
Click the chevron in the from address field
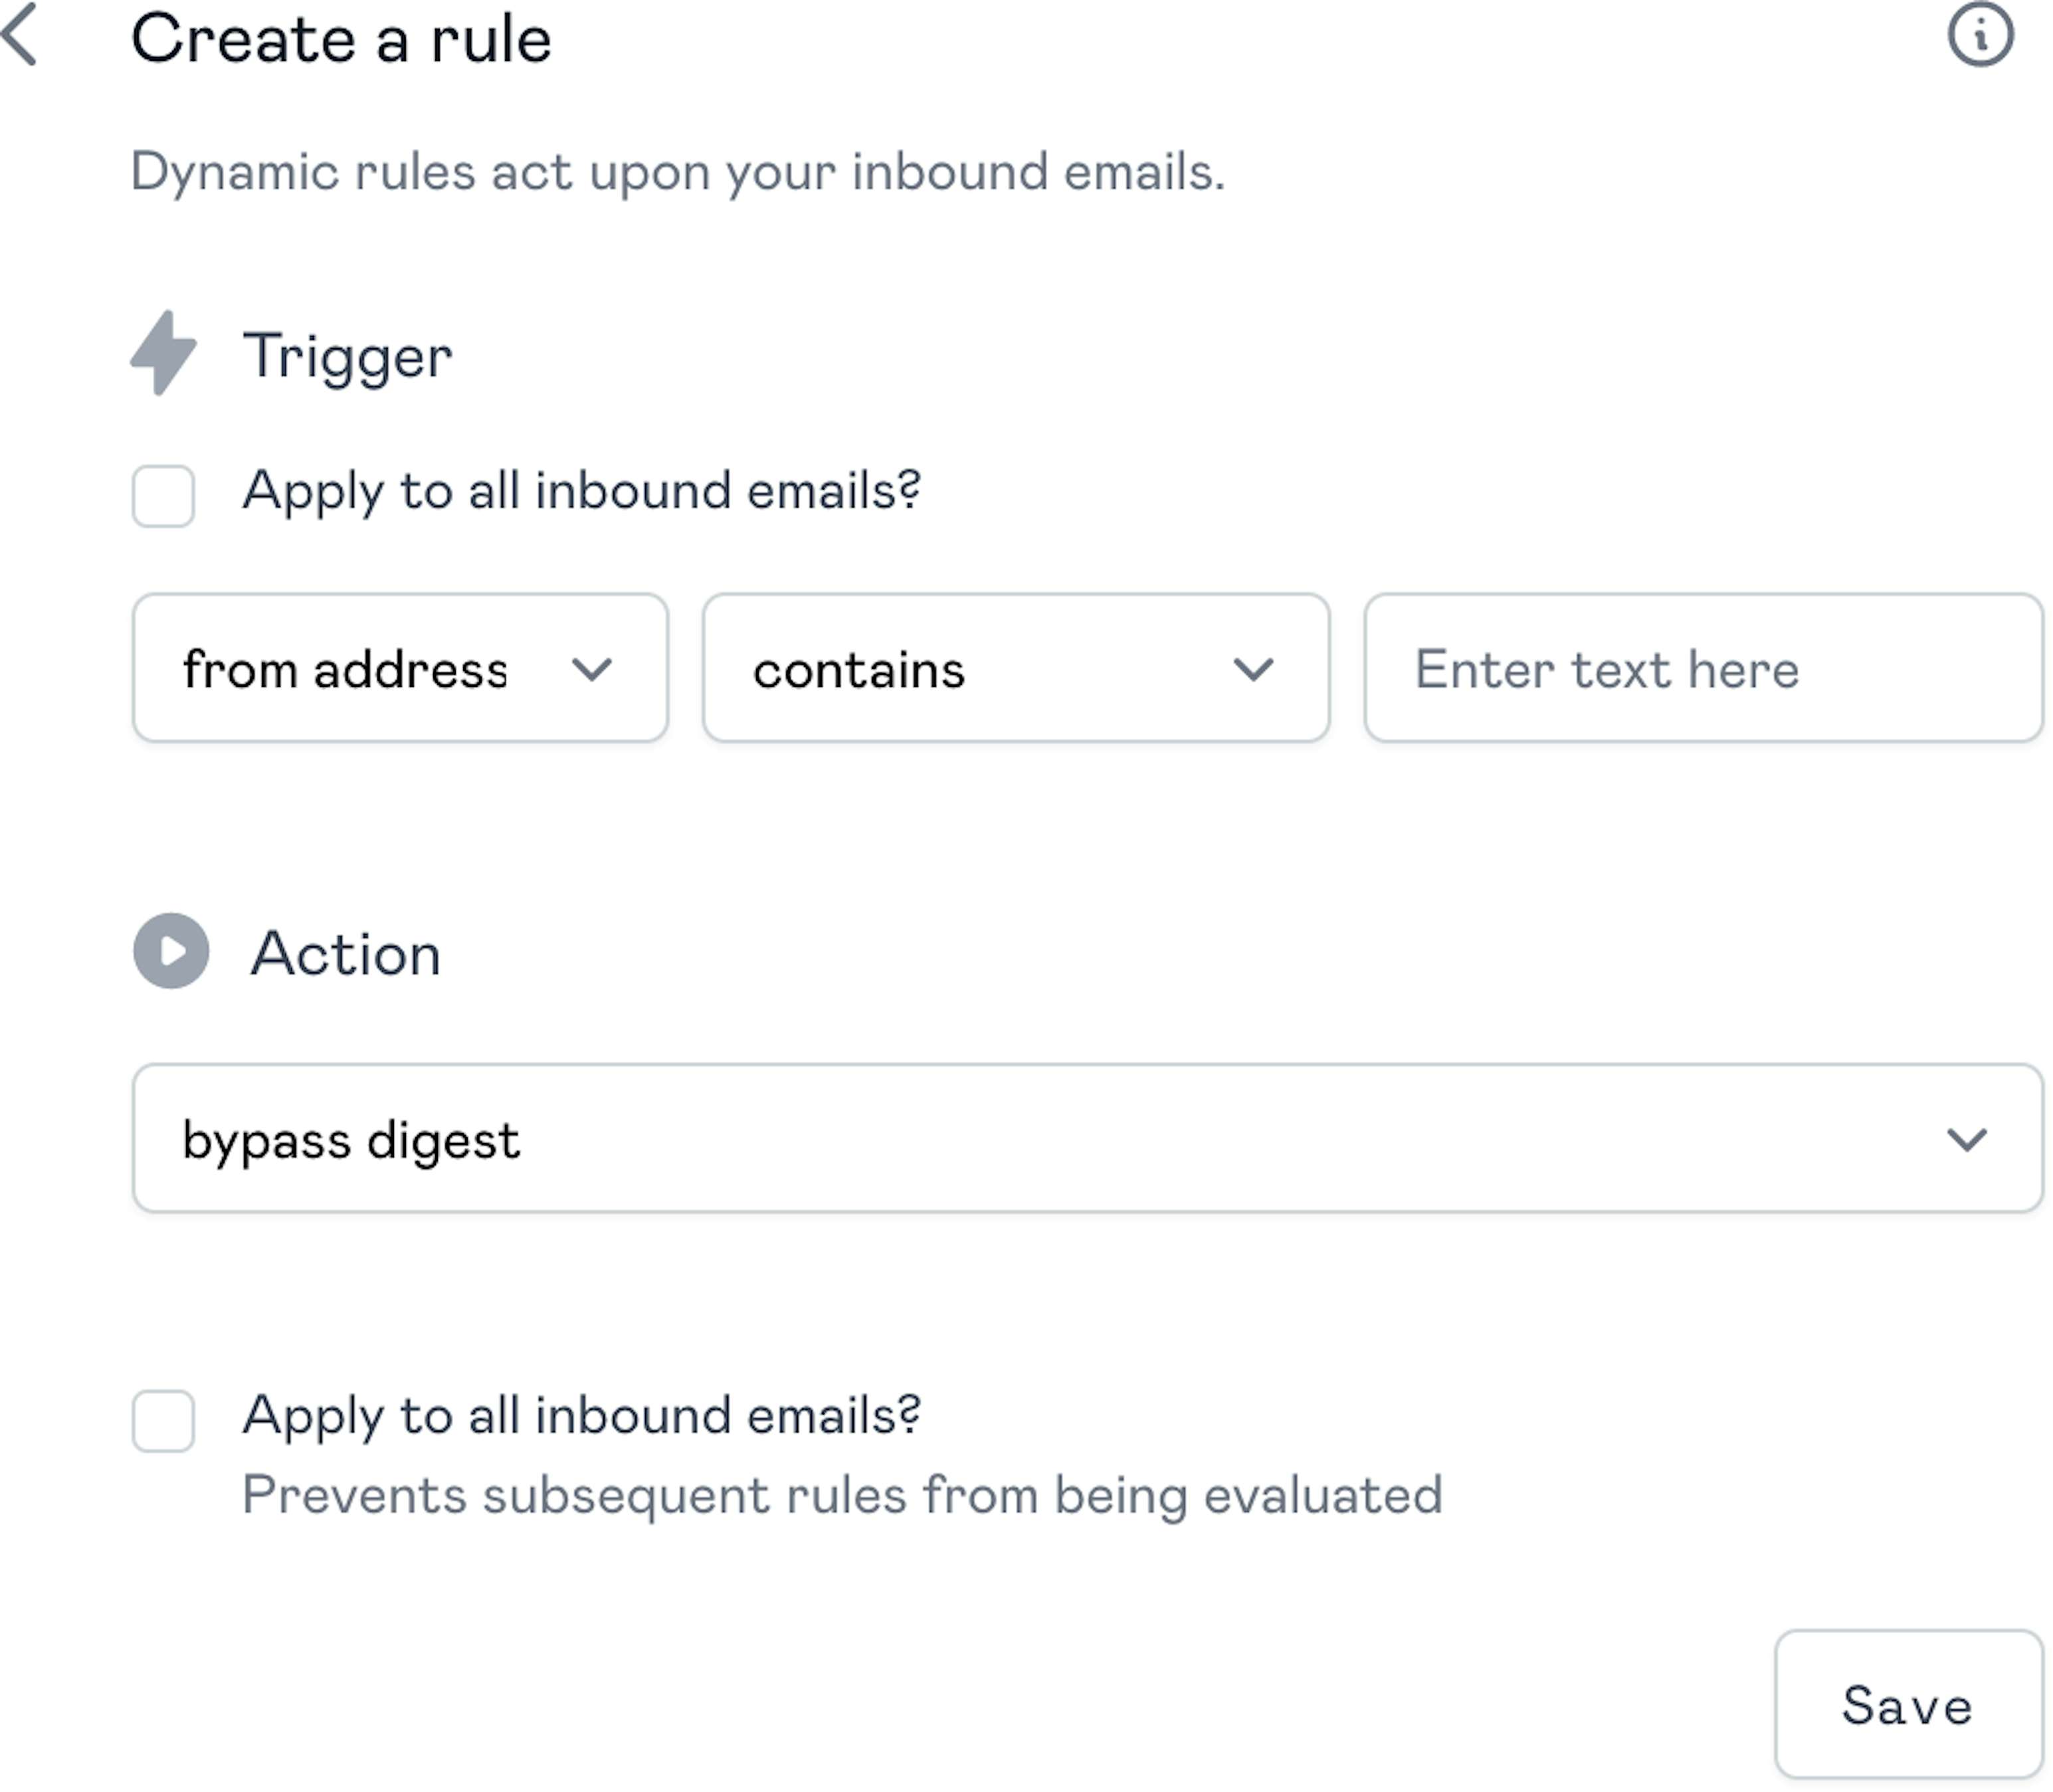coord(591,669)
